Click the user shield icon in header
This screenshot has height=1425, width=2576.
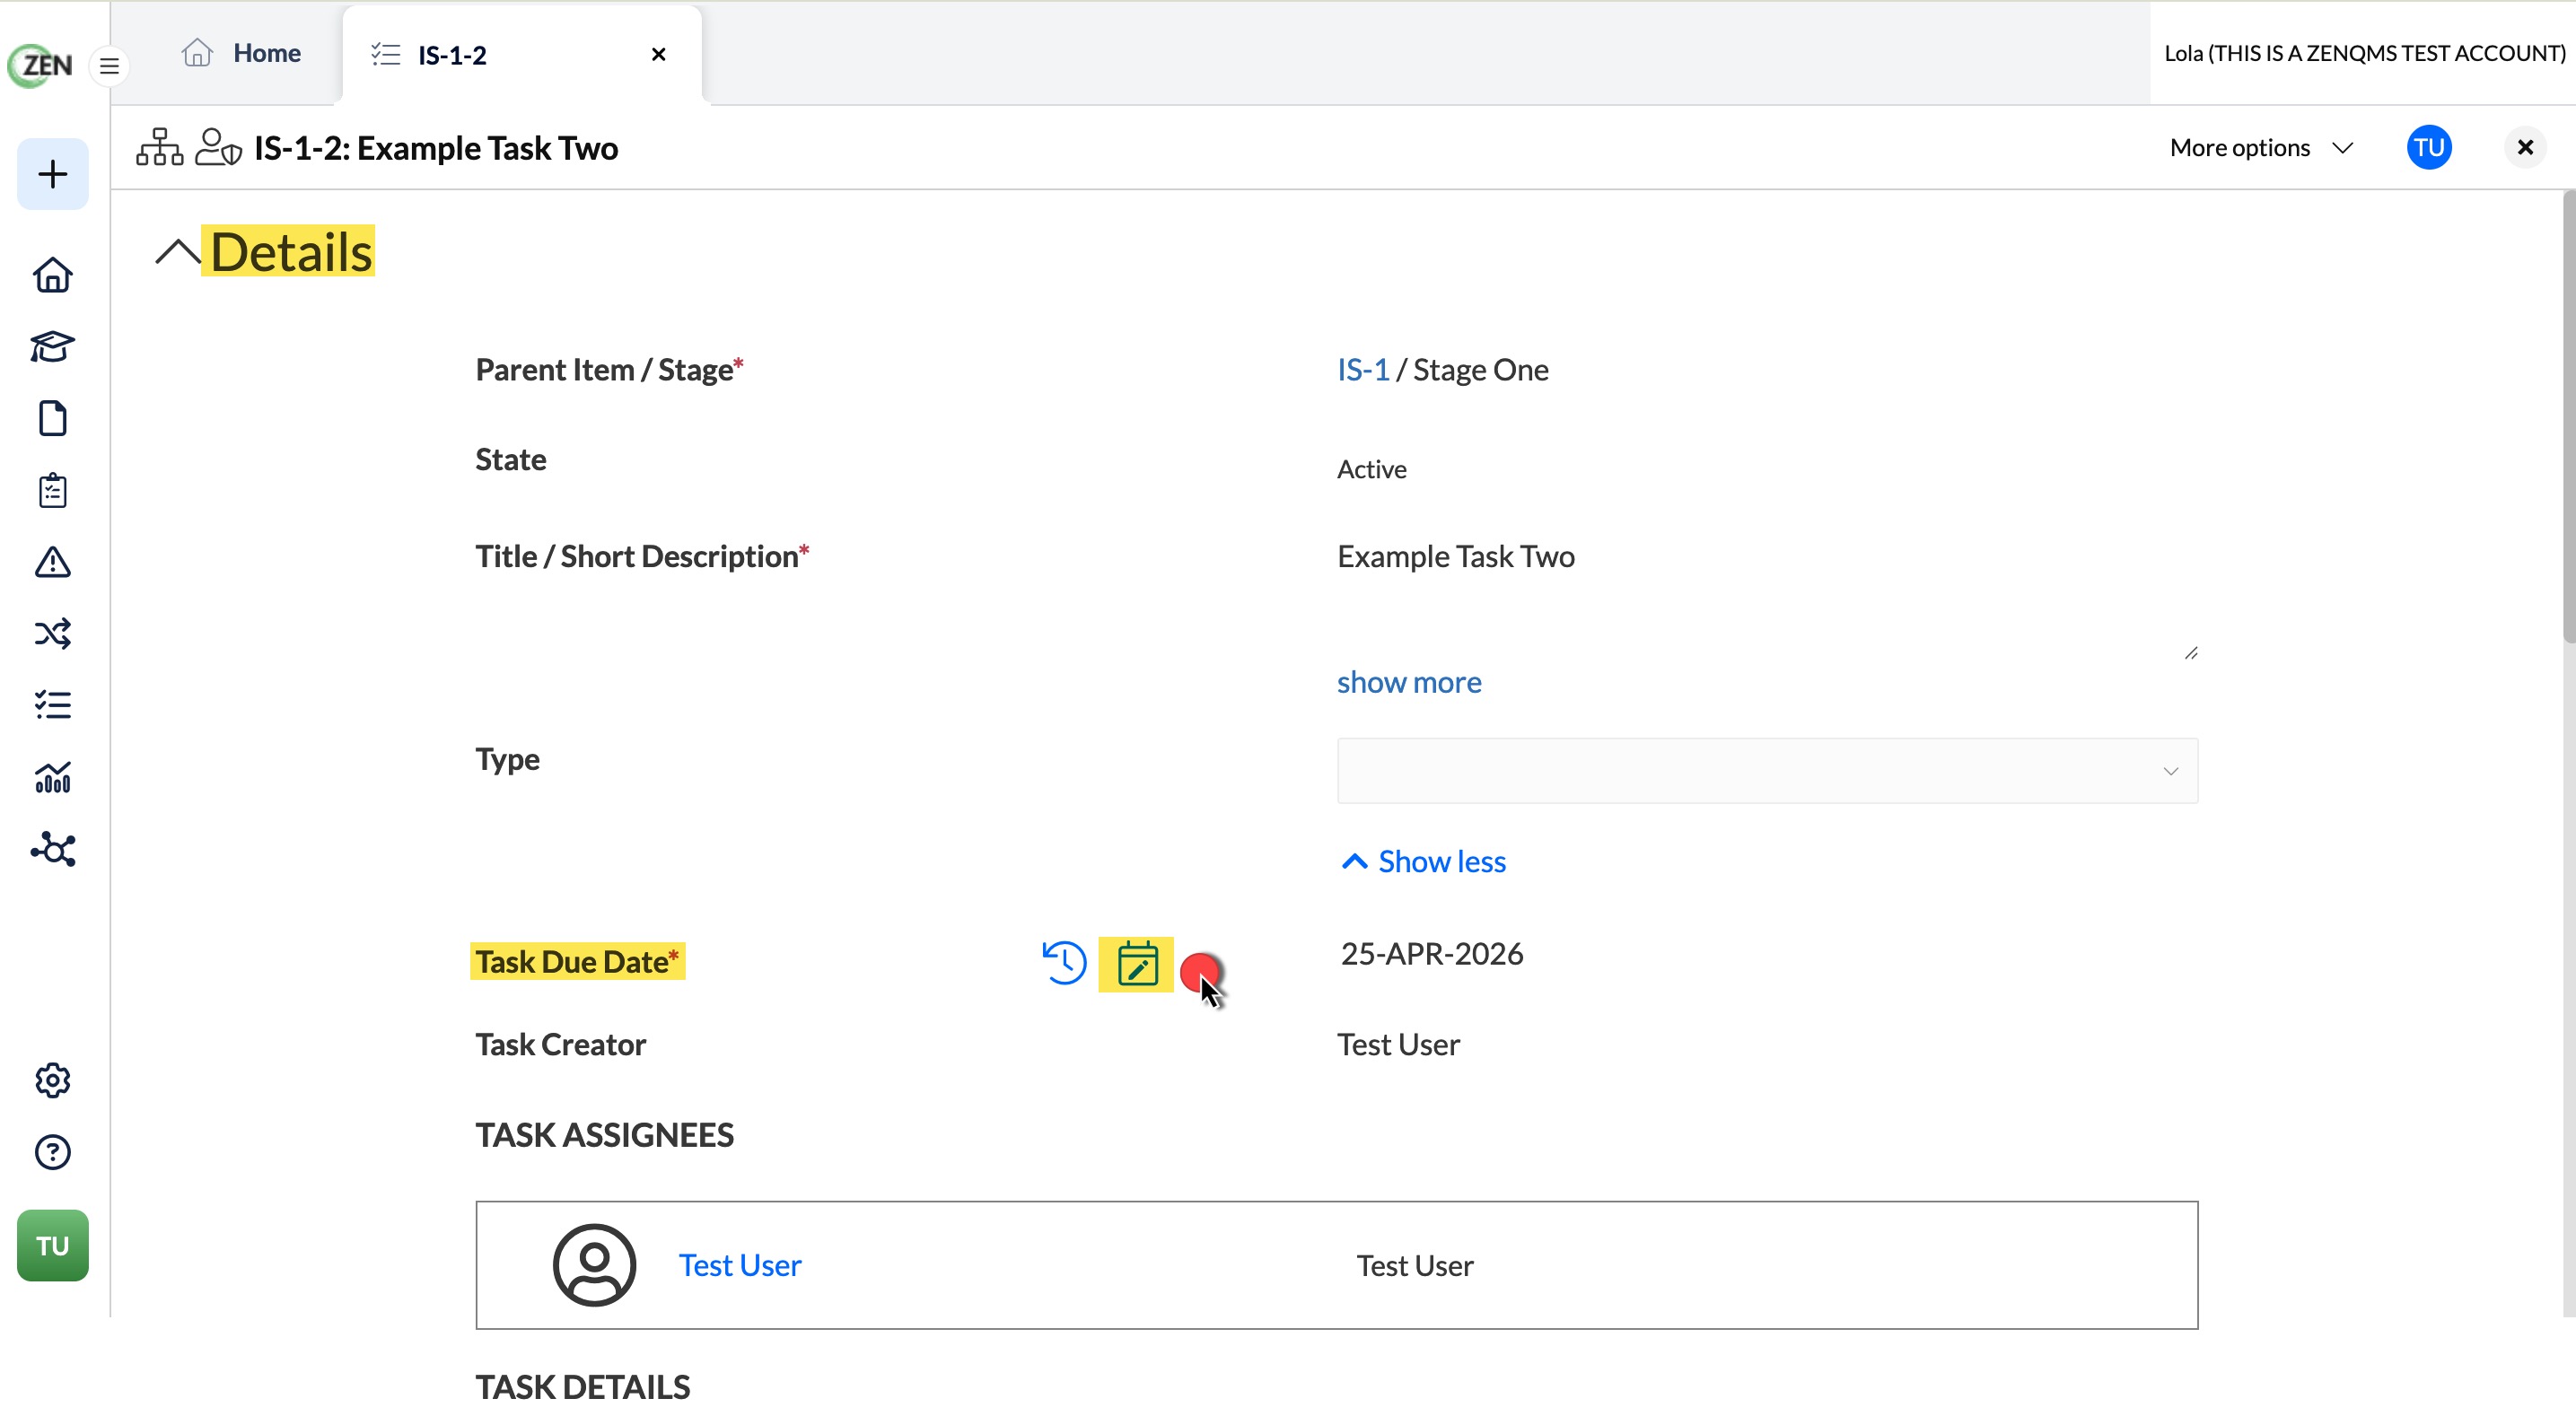tap(218, 147)
